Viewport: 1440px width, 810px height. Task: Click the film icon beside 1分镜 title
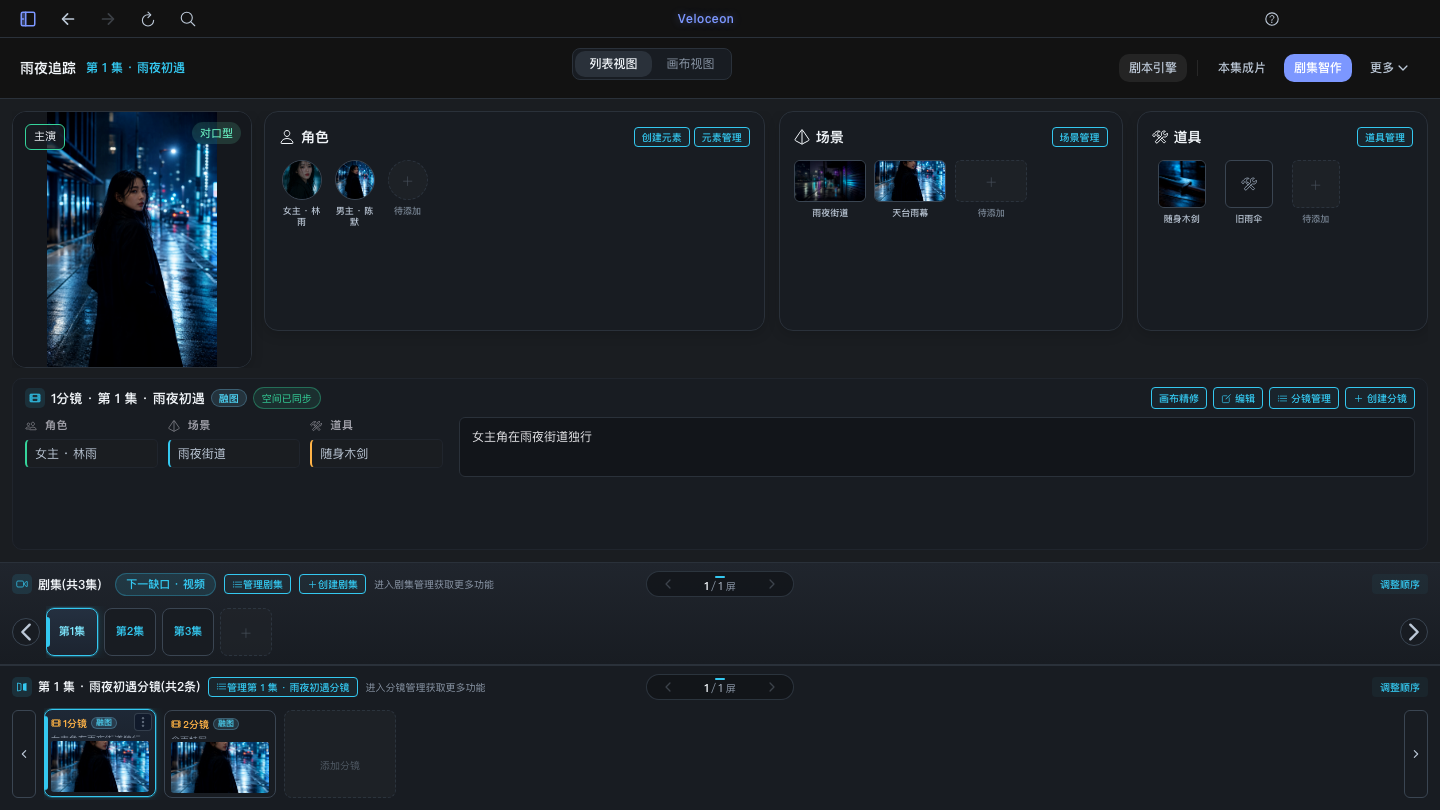point(35,398)
